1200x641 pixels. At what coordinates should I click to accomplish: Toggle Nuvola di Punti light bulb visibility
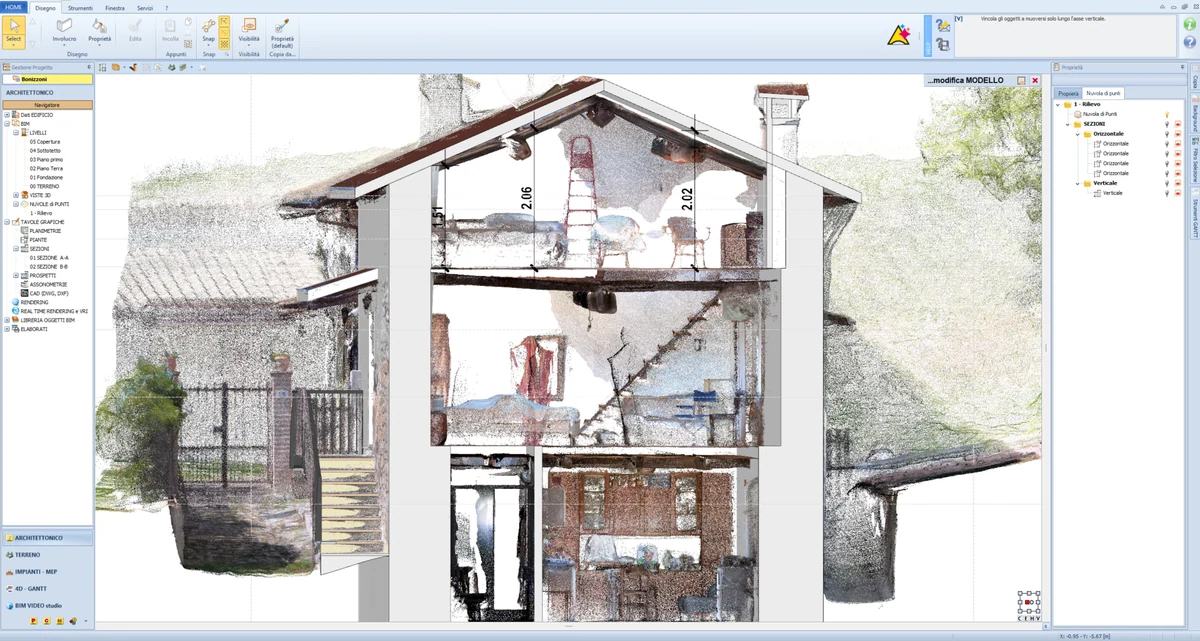[x=1166, y=114]
